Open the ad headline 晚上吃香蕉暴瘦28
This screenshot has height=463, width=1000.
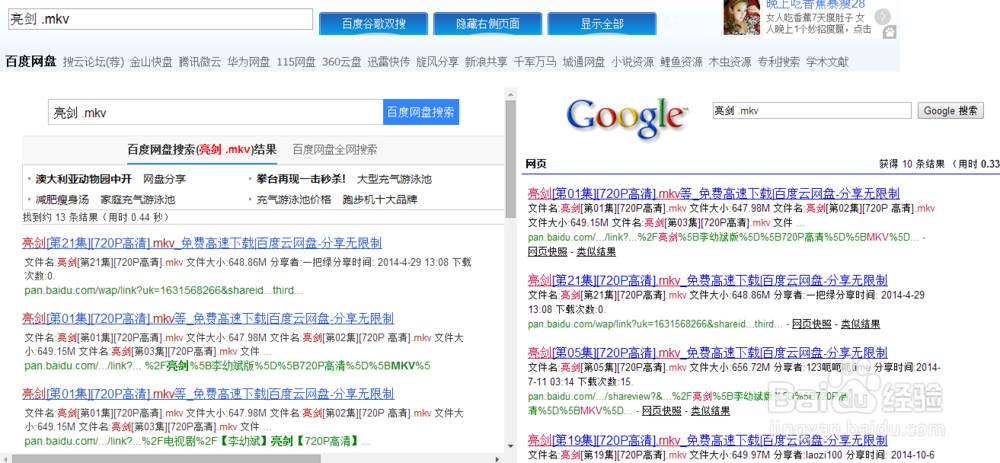(816, 4)
